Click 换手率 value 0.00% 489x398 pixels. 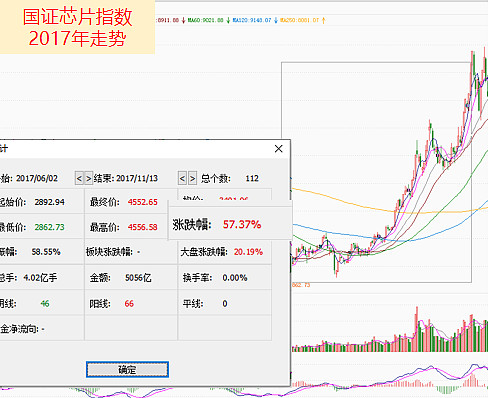click(235, 277)
